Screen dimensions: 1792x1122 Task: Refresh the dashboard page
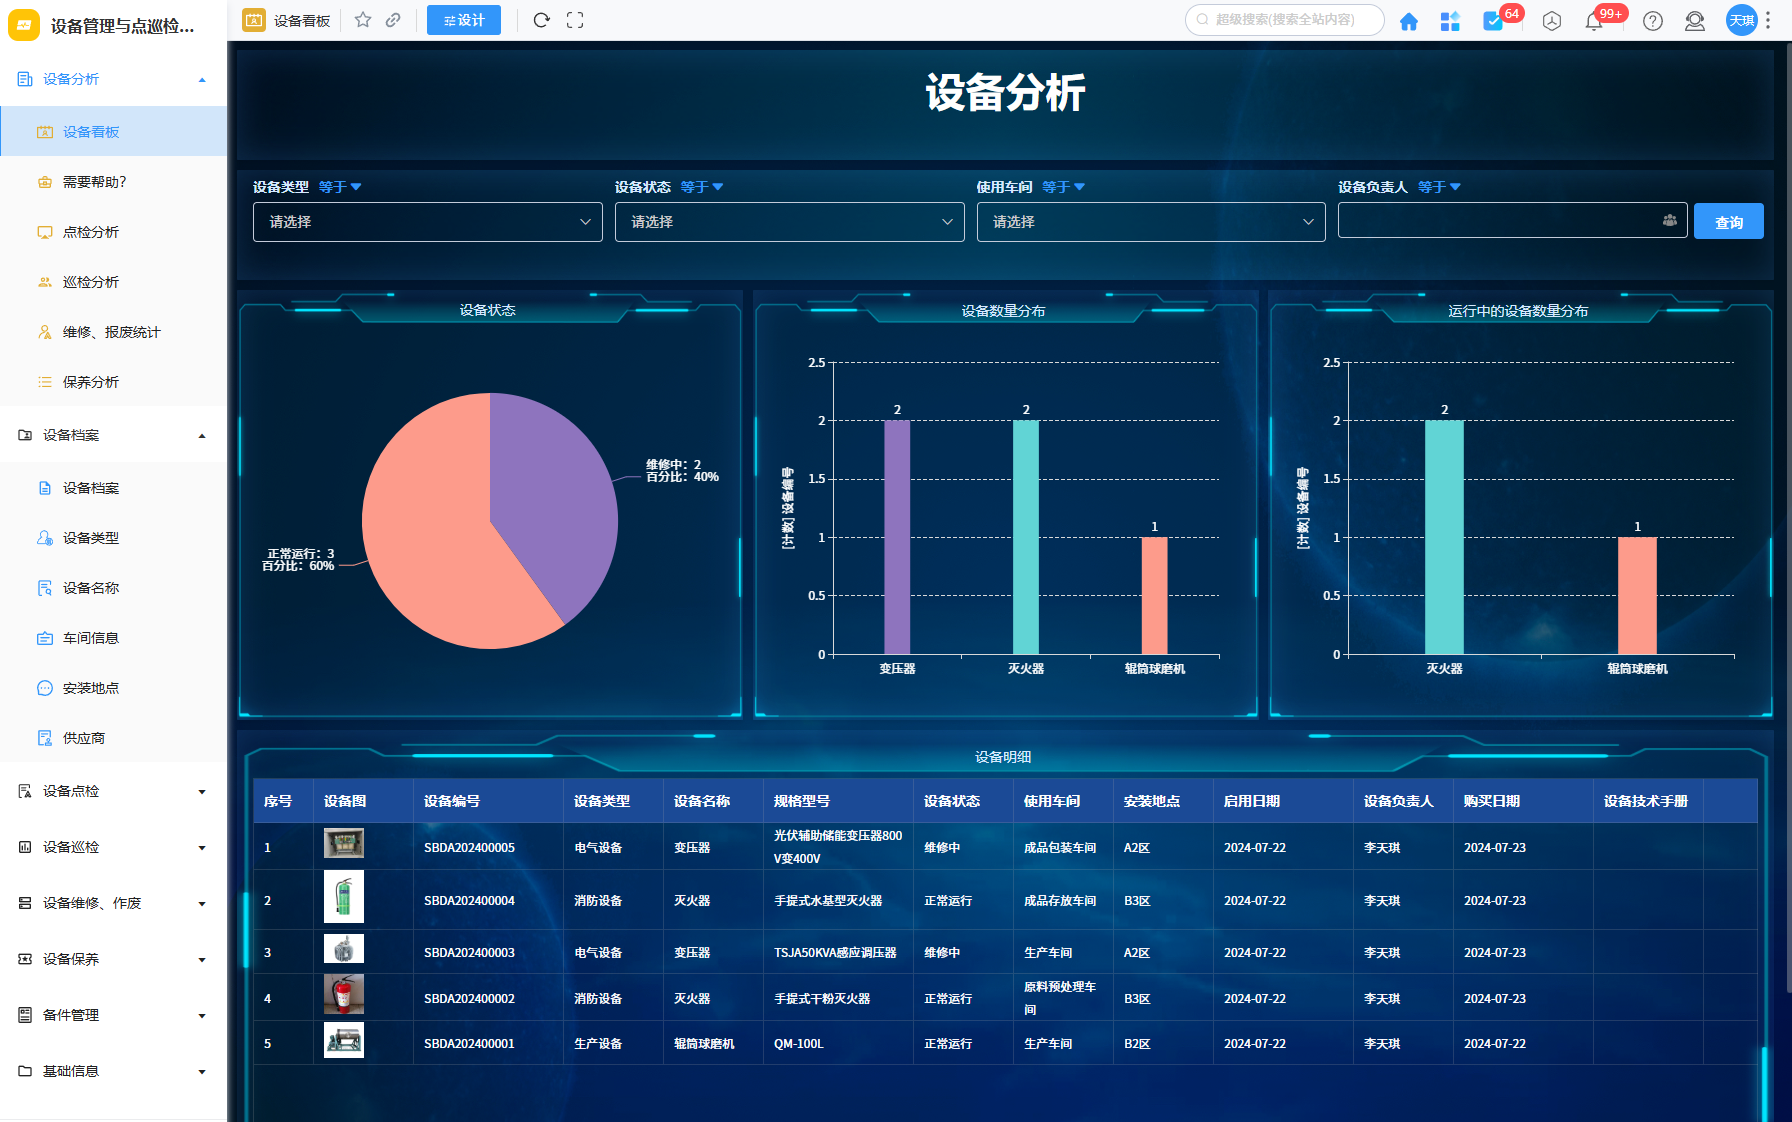tap(541, 20)
